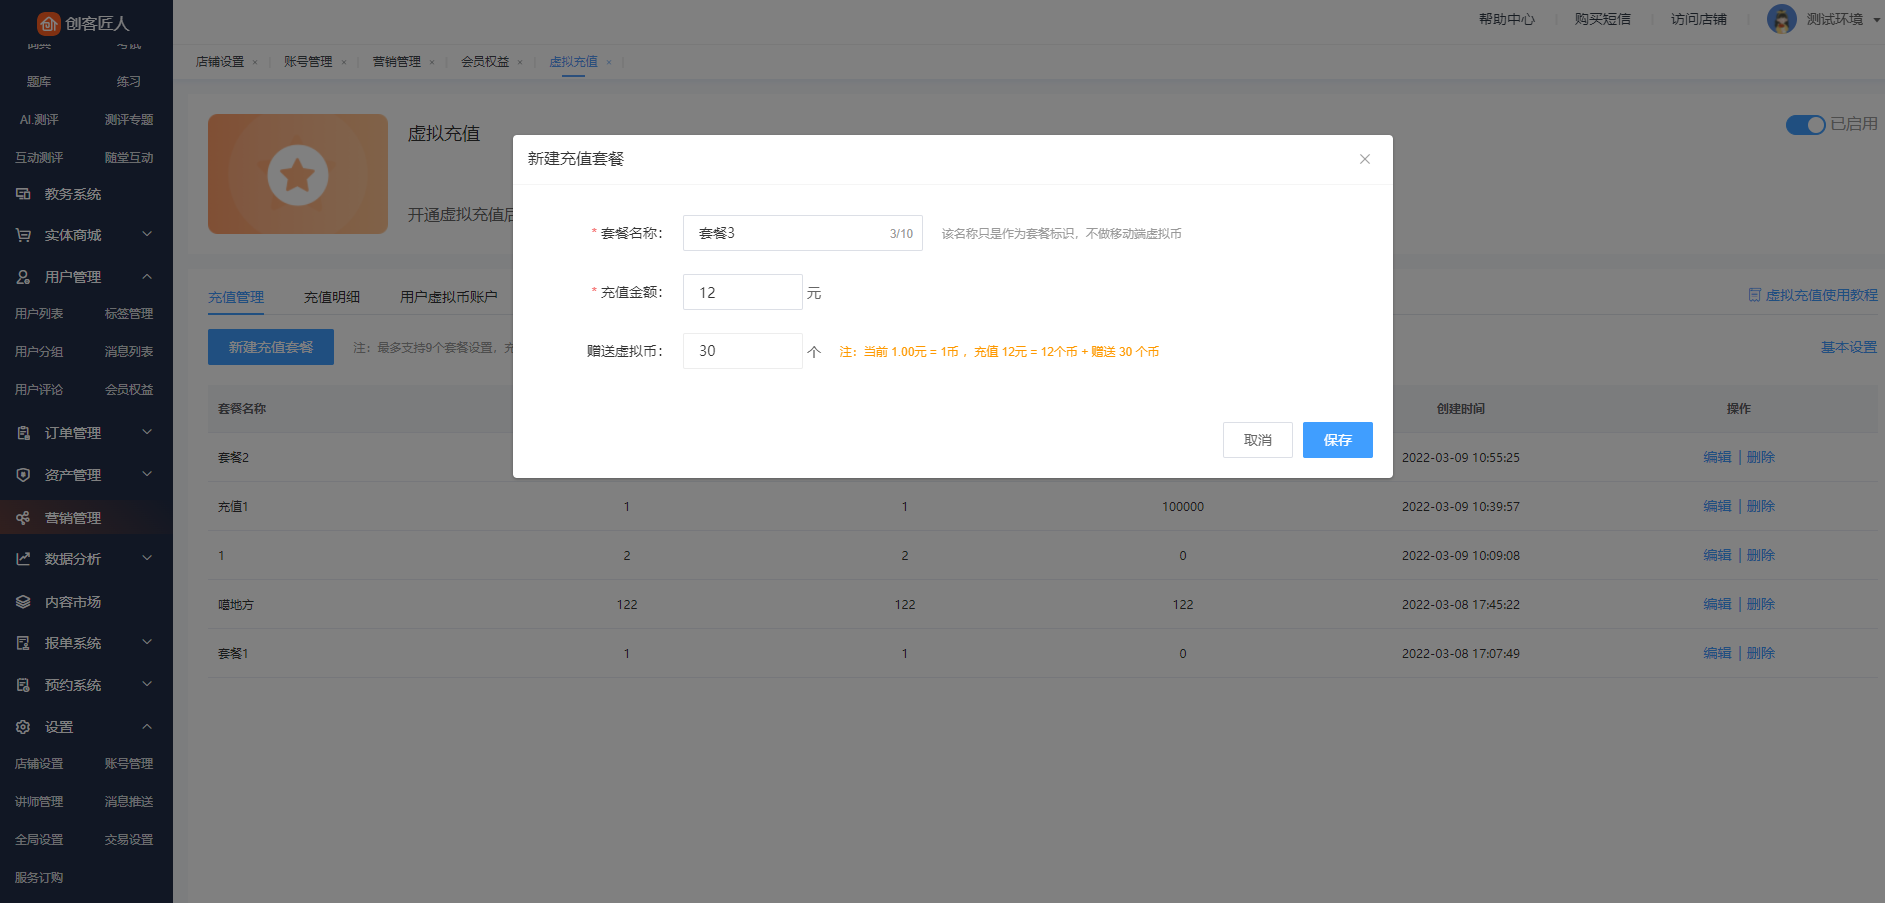
Task: Click the 充值金额 input field
Action: (x=742, y=292)
